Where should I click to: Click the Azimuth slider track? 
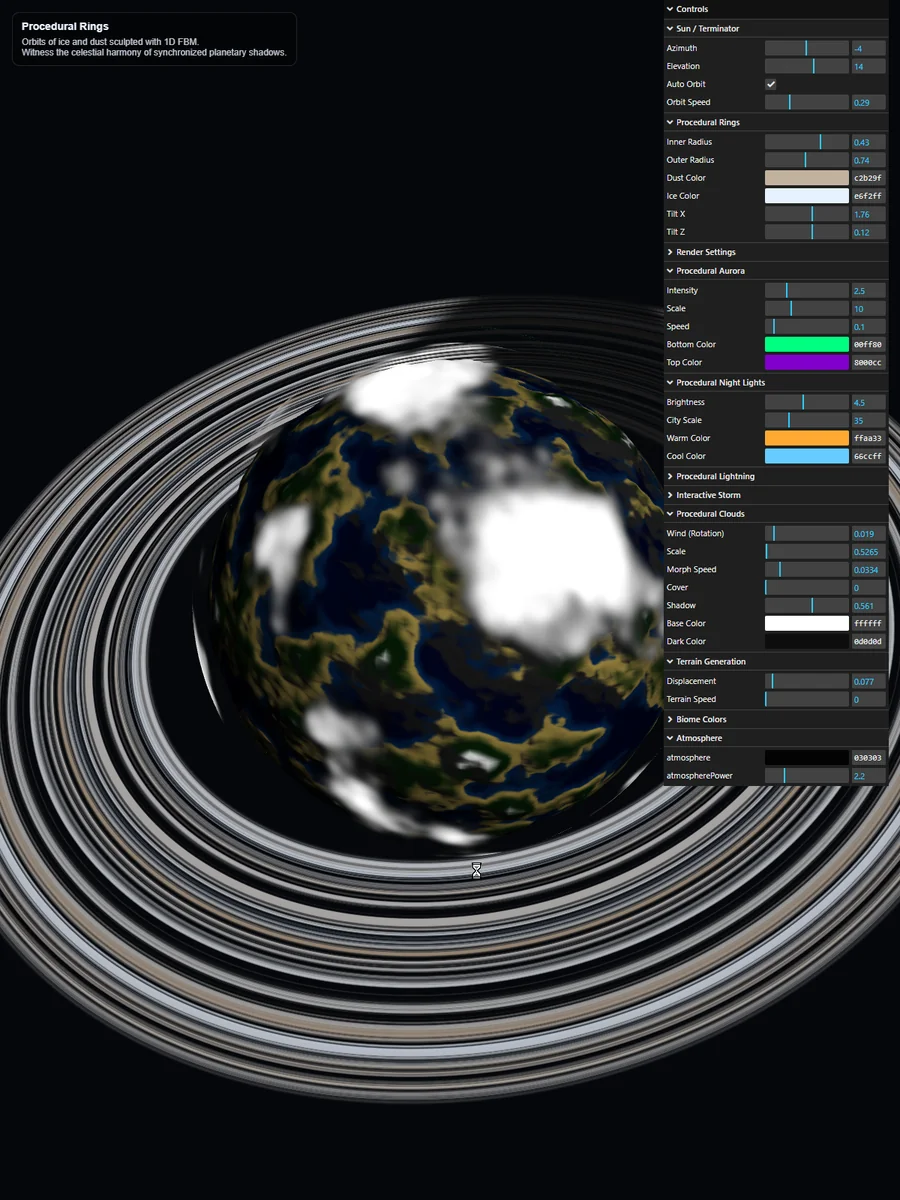(806, 48)
